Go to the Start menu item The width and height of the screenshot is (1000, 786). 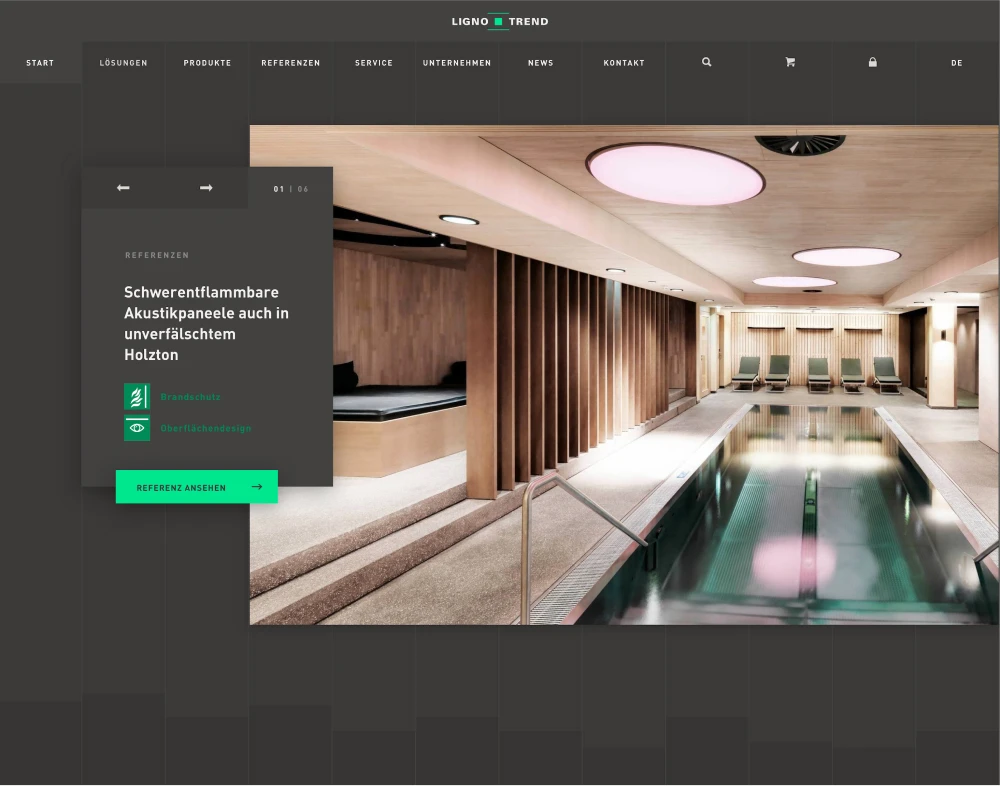coord(40,63)
